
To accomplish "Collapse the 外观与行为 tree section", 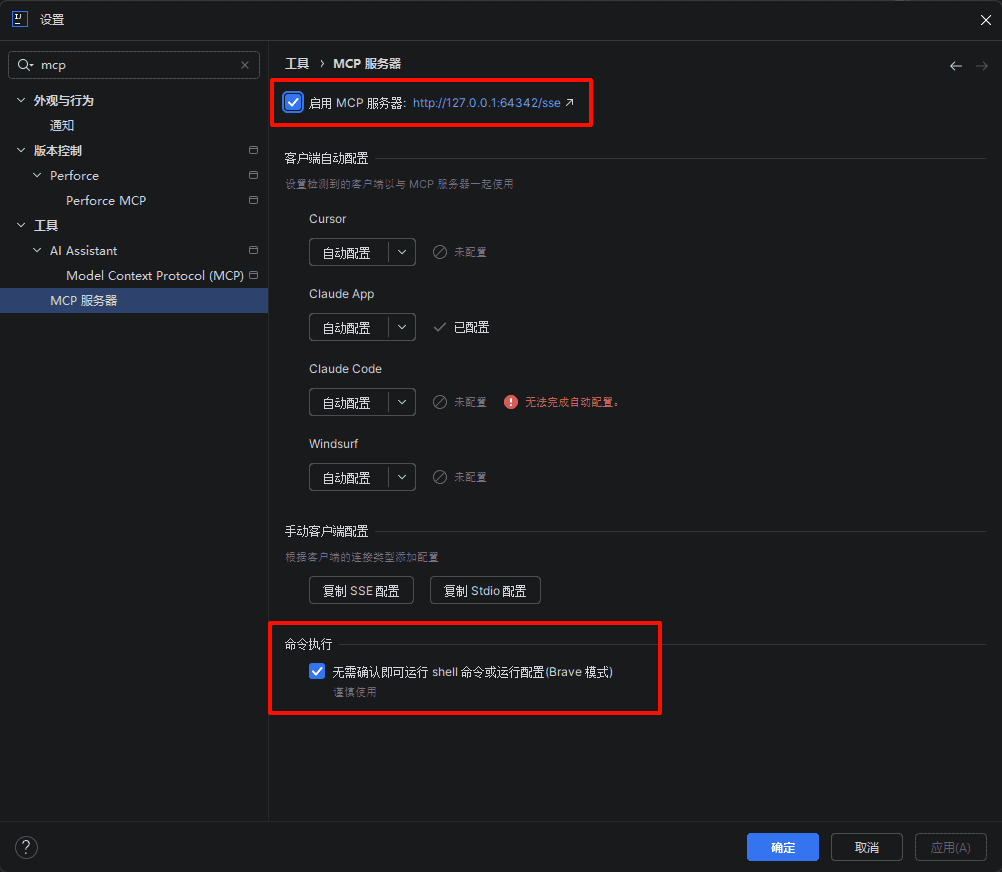I will (21, 100).
